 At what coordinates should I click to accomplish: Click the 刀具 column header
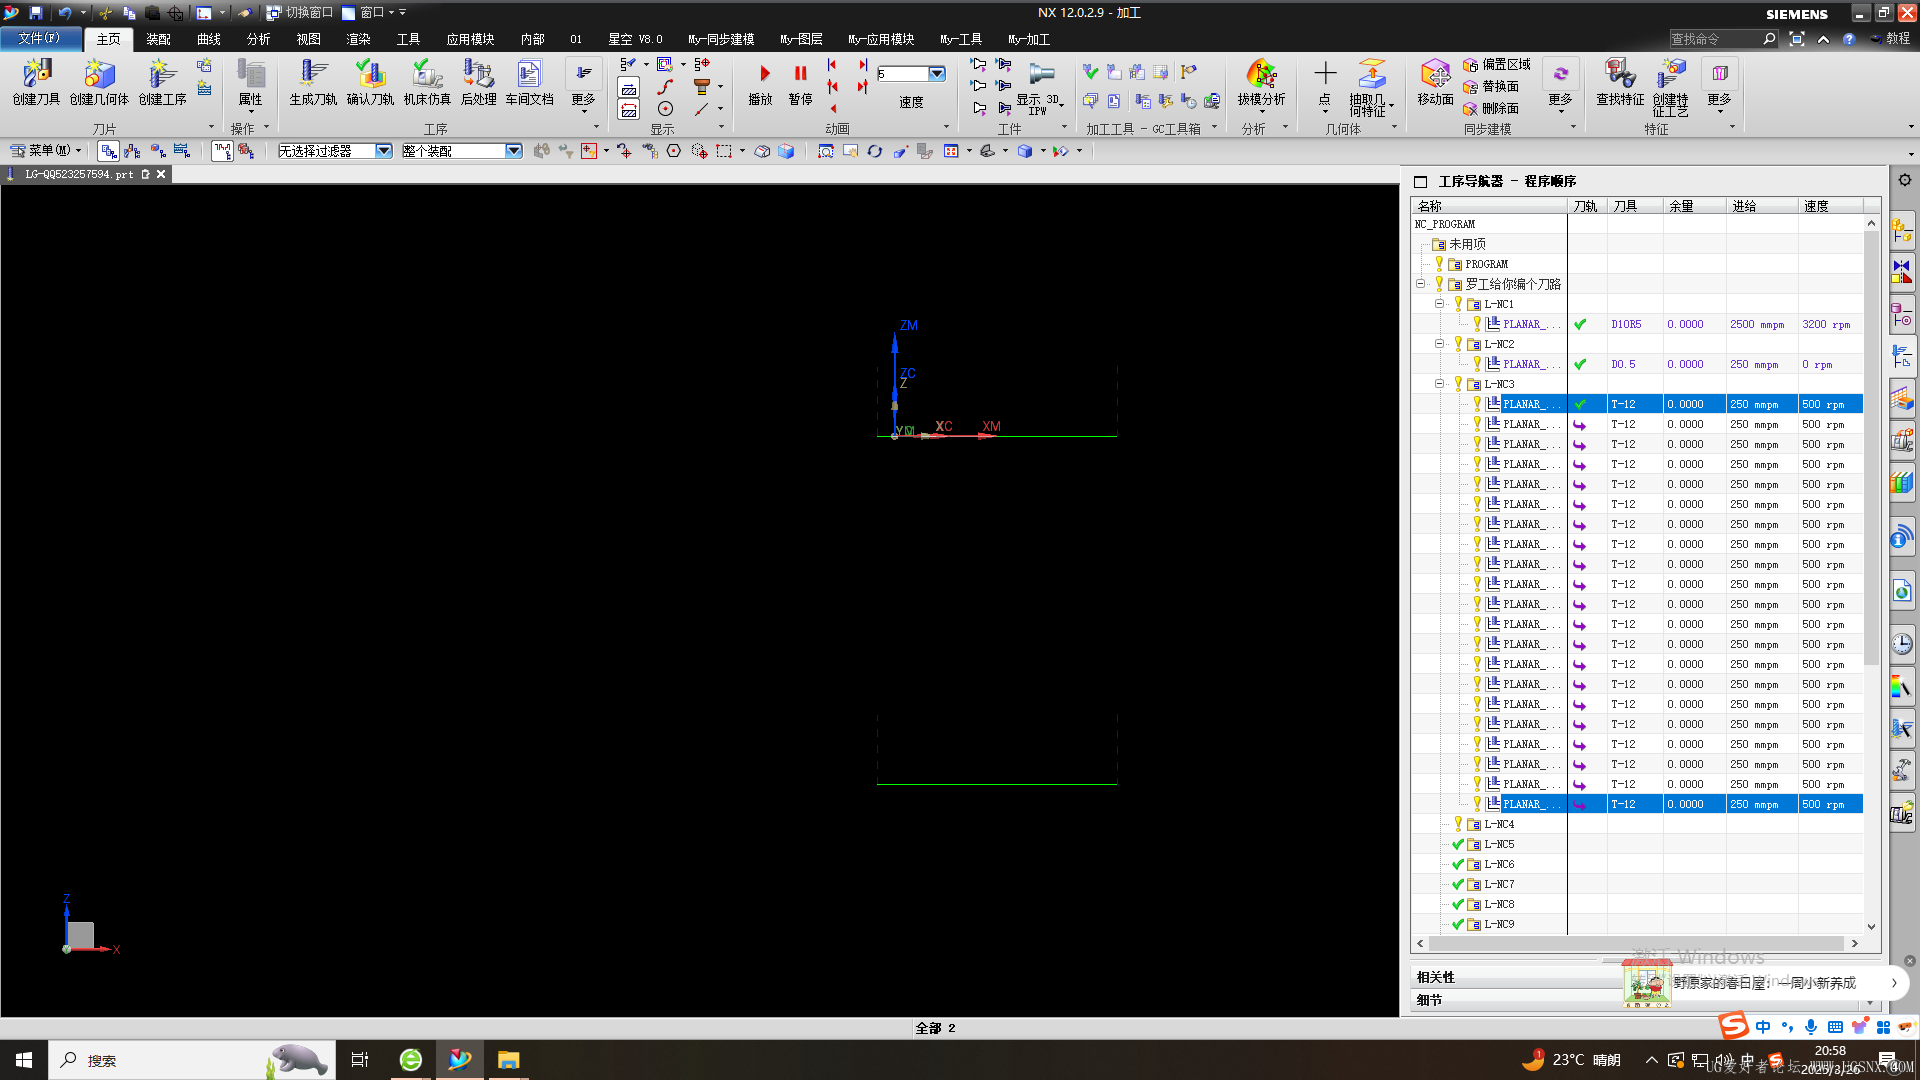(1635, 206)
